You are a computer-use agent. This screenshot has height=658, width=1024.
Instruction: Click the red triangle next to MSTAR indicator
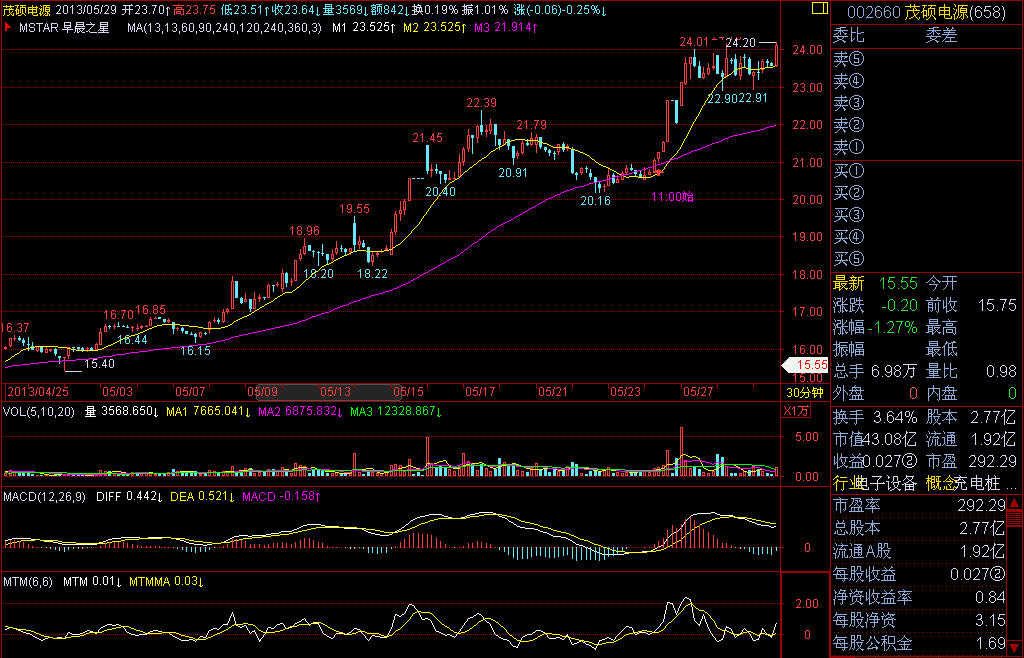pos(8,28)
